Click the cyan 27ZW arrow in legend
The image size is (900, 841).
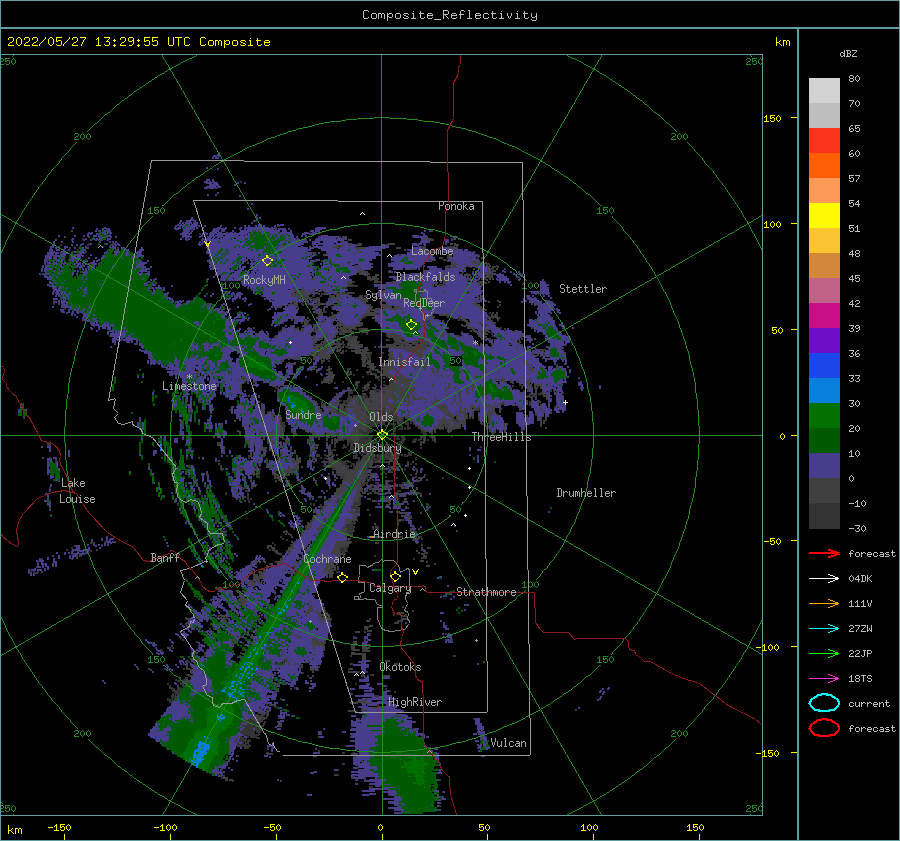click(x=824, y=629)
